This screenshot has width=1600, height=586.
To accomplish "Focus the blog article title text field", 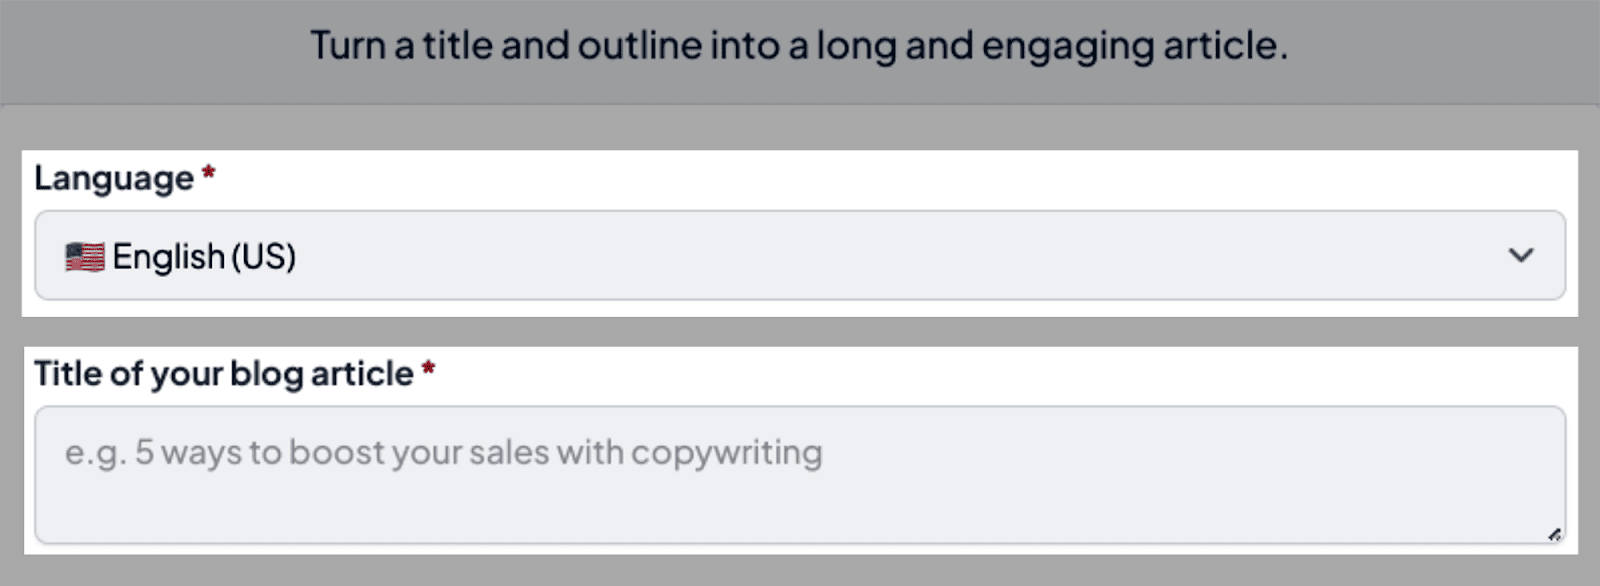I will (x=800, y=475).
